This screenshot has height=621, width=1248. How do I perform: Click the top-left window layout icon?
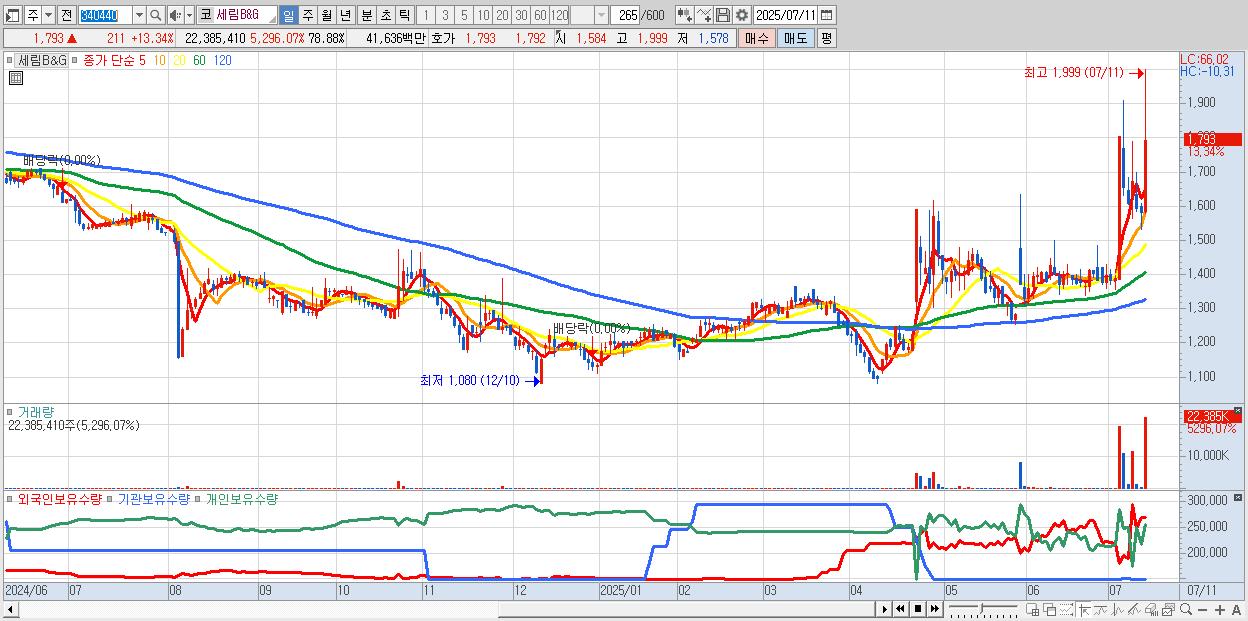tap(13, 15)
